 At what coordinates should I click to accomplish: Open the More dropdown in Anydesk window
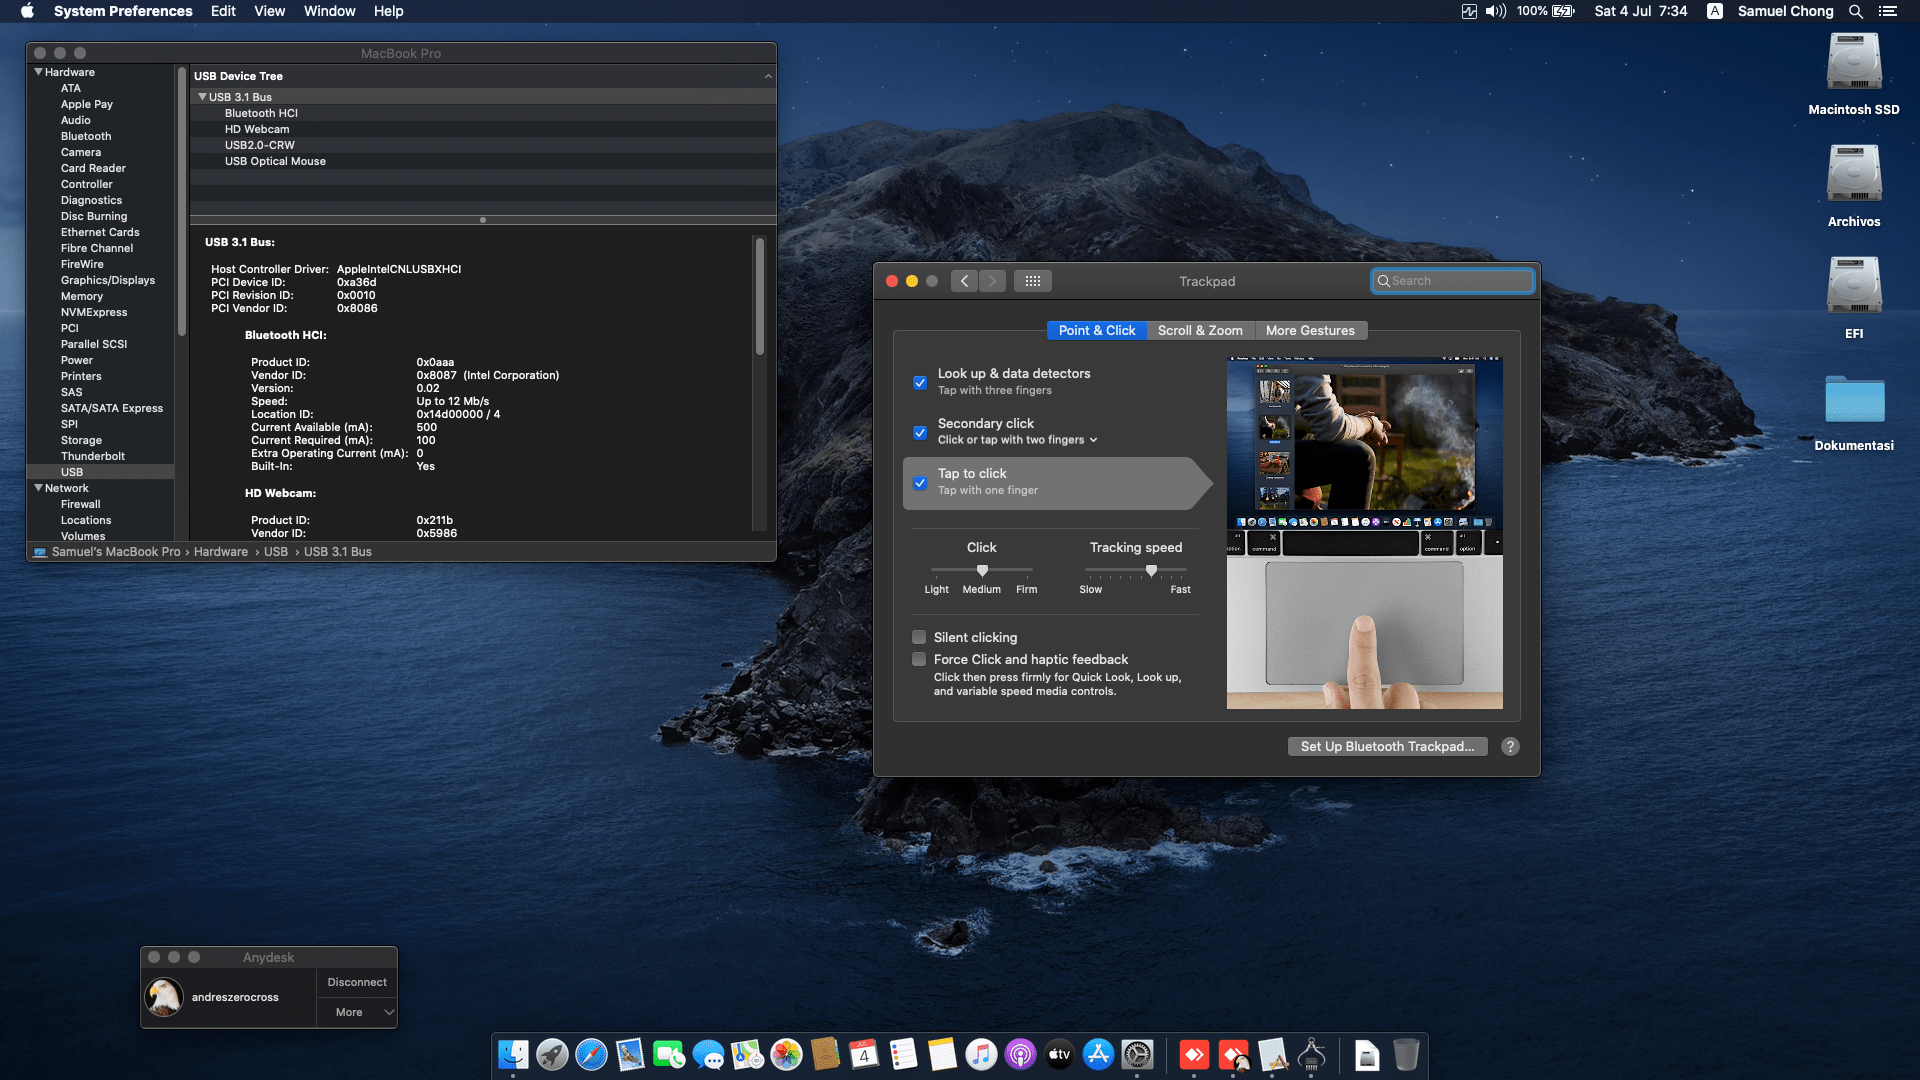point(357,1012)
